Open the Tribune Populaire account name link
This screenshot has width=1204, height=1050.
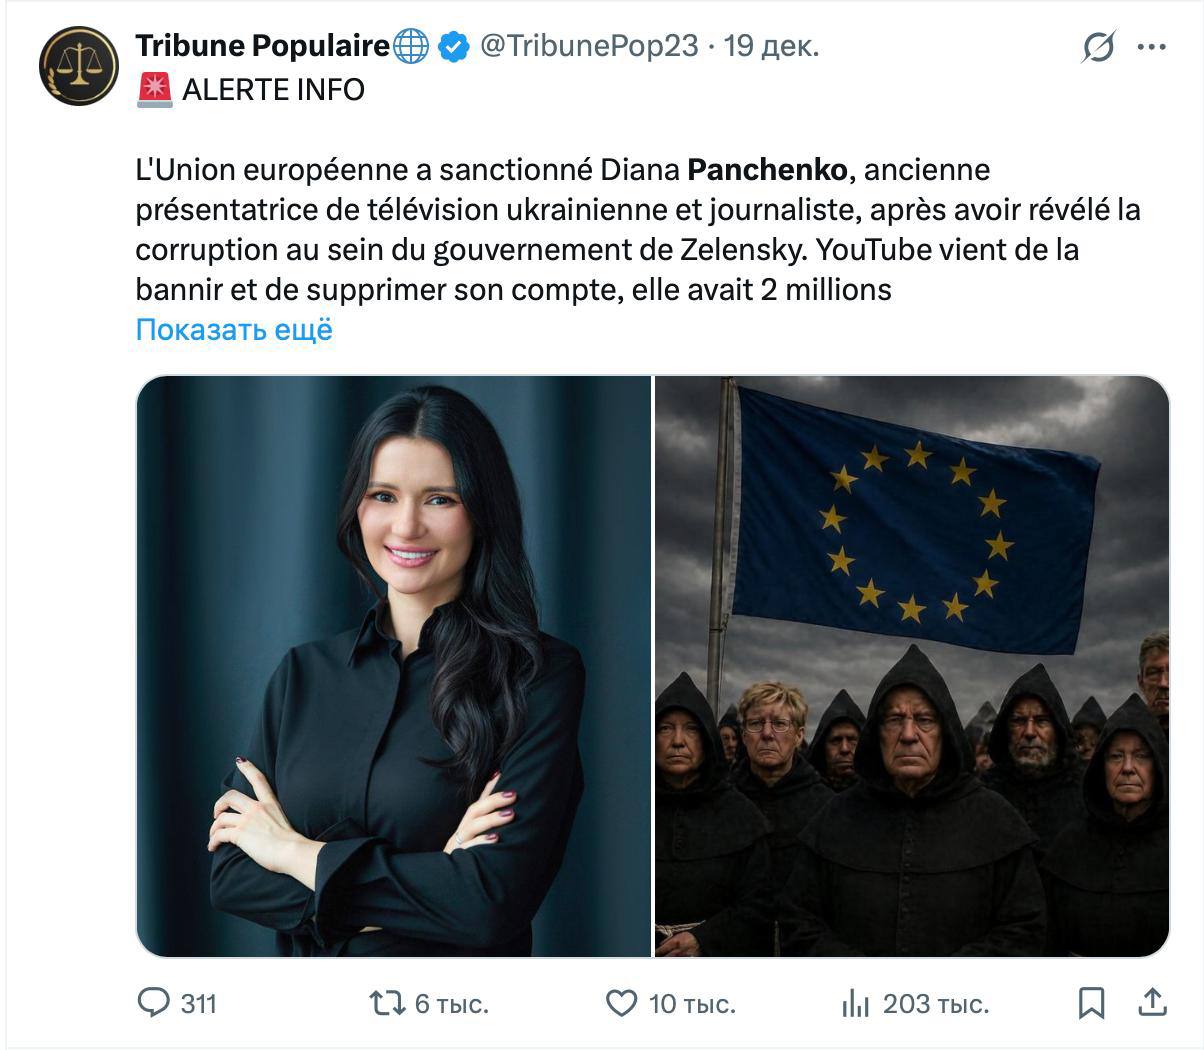(262, 46)
